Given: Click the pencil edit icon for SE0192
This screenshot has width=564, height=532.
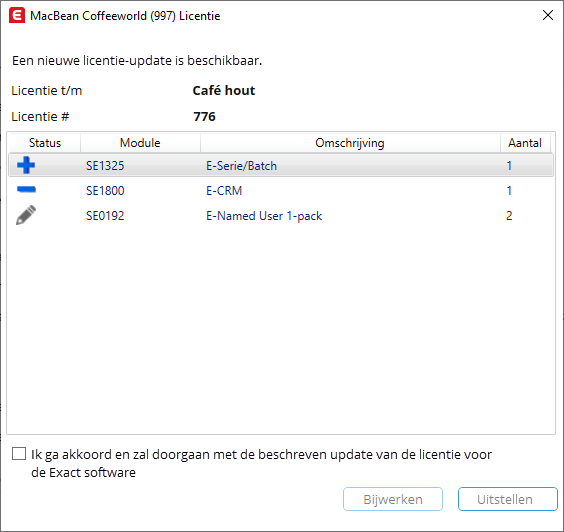Looking at the screenshot, I should pos(26,215).
